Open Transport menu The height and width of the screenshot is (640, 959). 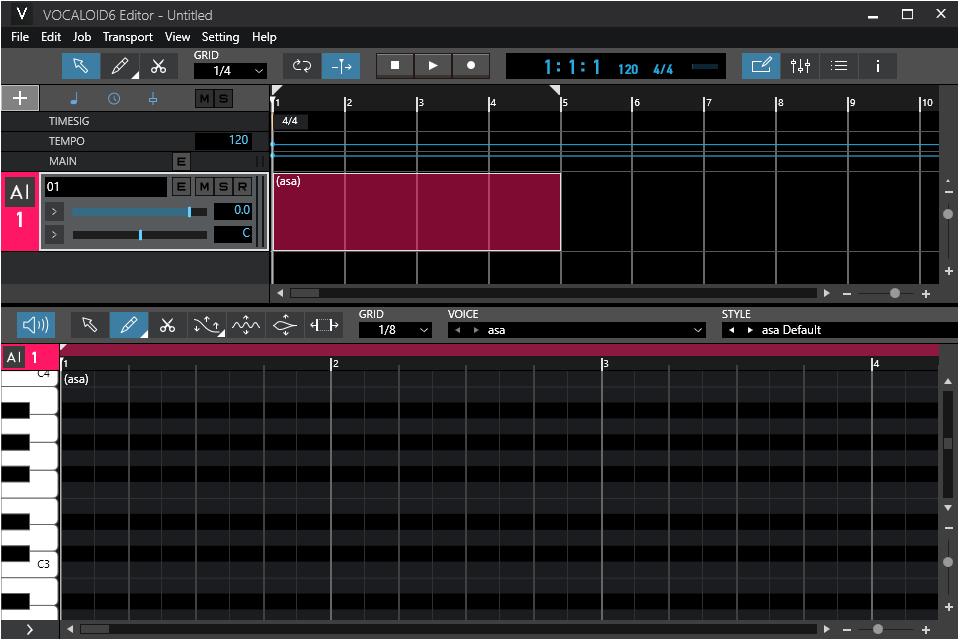coord(128,37)
